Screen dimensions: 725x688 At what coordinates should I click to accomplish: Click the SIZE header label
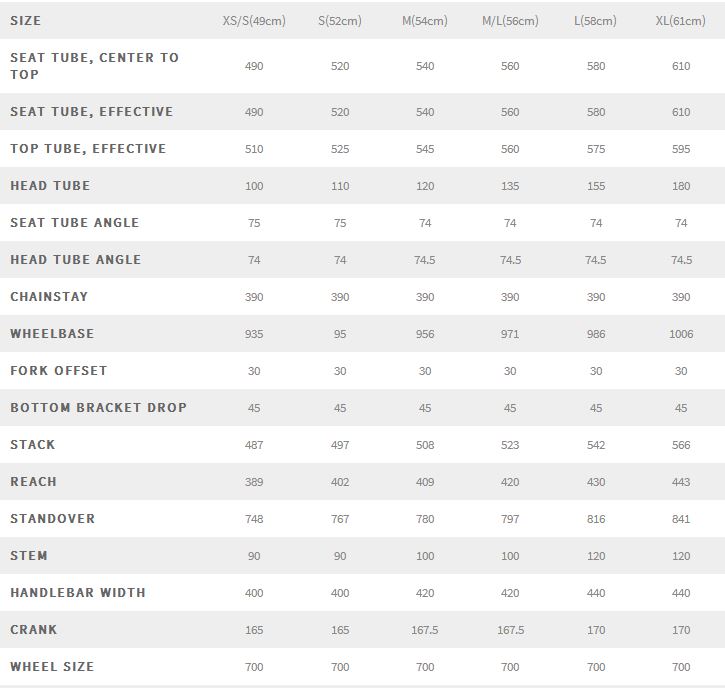[x=26, y=20]
